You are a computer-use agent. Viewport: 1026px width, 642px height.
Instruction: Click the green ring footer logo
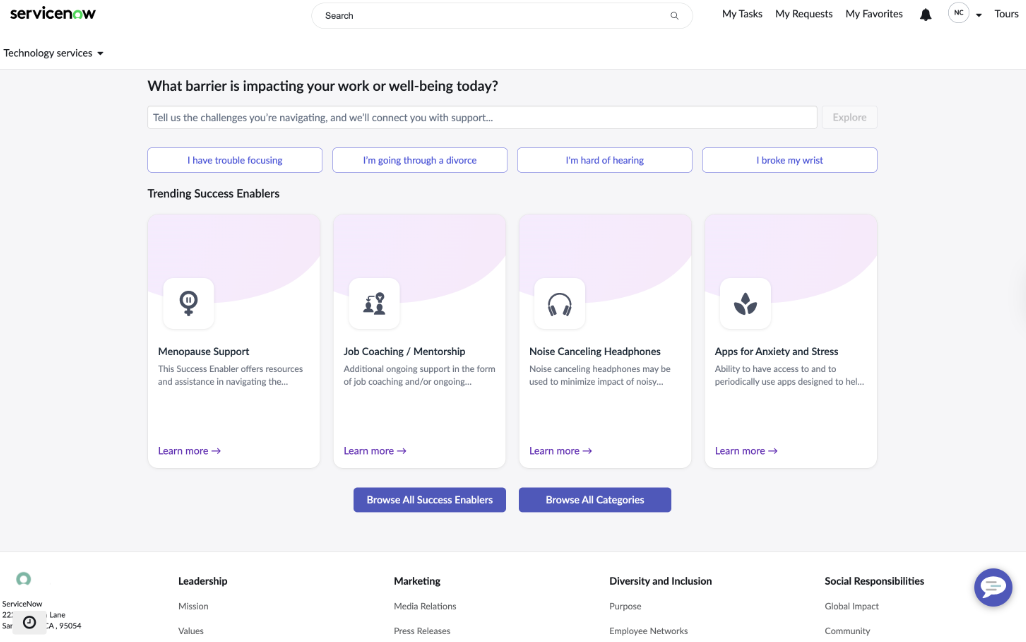tap(24, 579)
